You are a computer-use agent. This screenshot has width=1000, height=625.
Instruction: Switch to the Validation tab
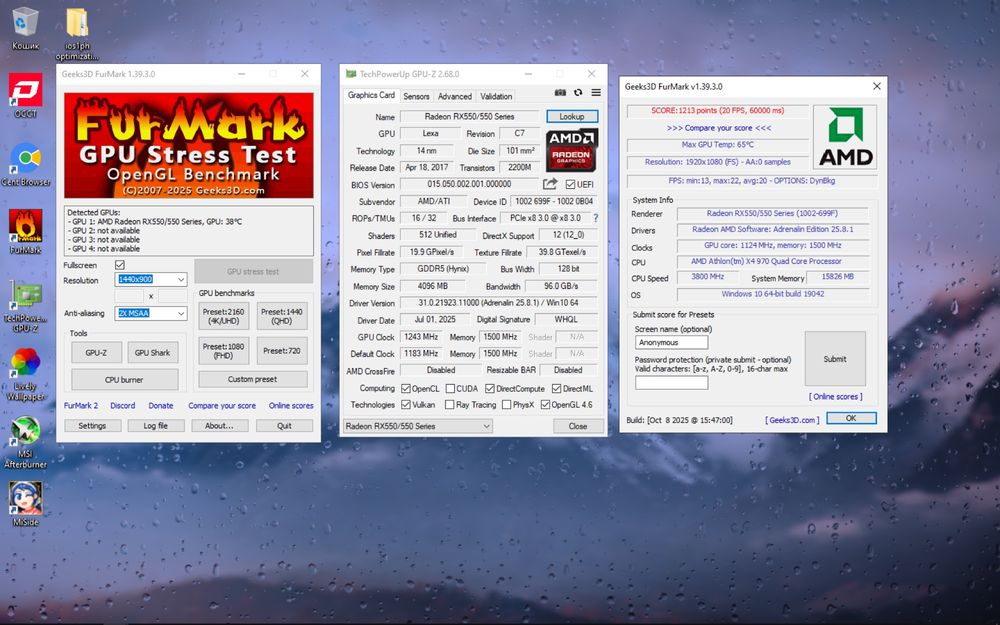[496, 96]
